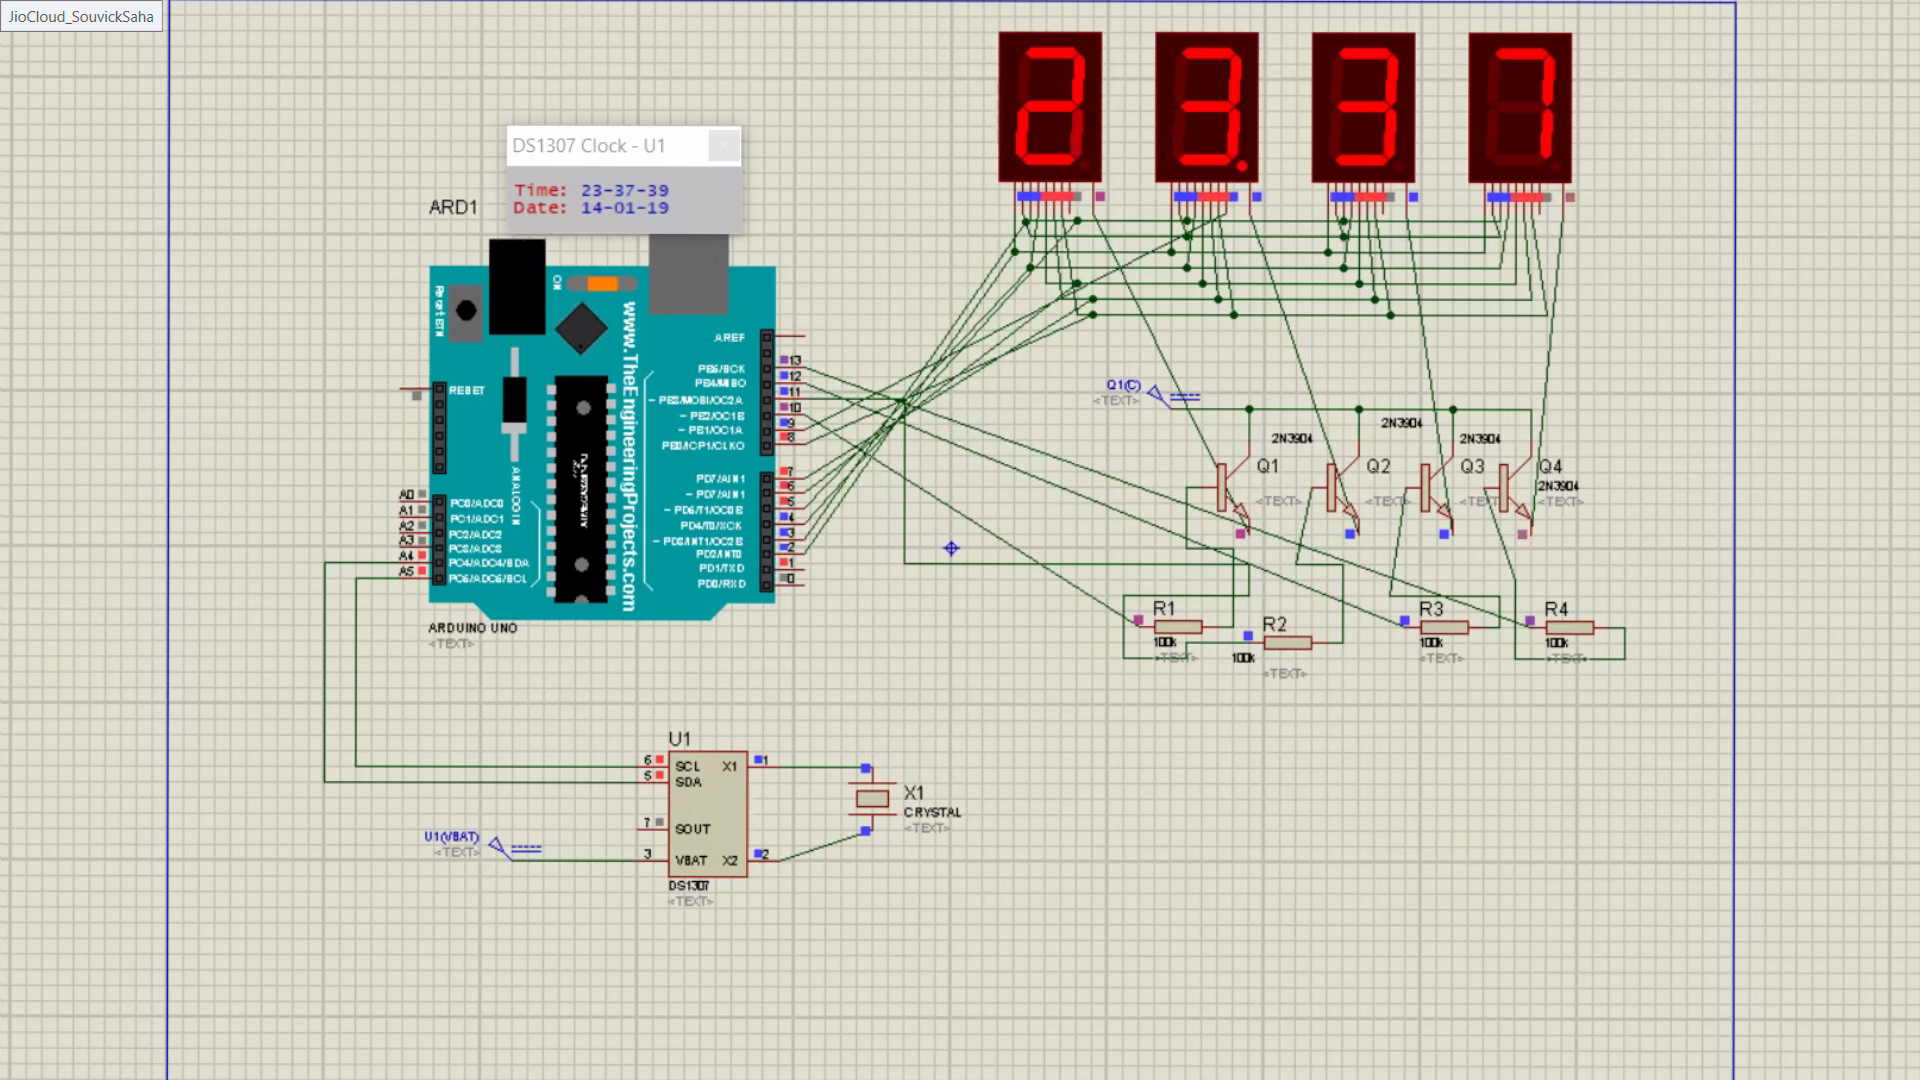Click the blue origin marker crosshair

(x=951, y=548)
